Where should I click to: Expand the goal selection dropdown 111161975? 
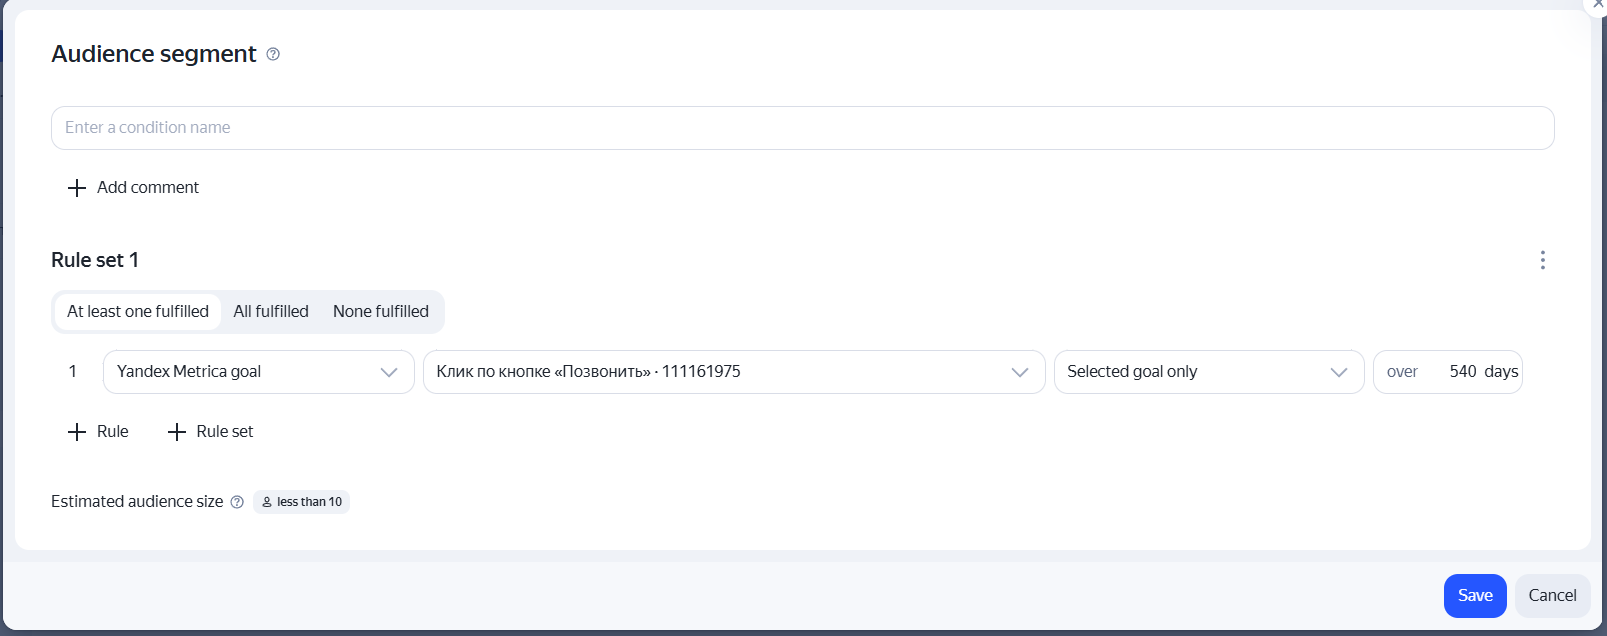[734, 372]
